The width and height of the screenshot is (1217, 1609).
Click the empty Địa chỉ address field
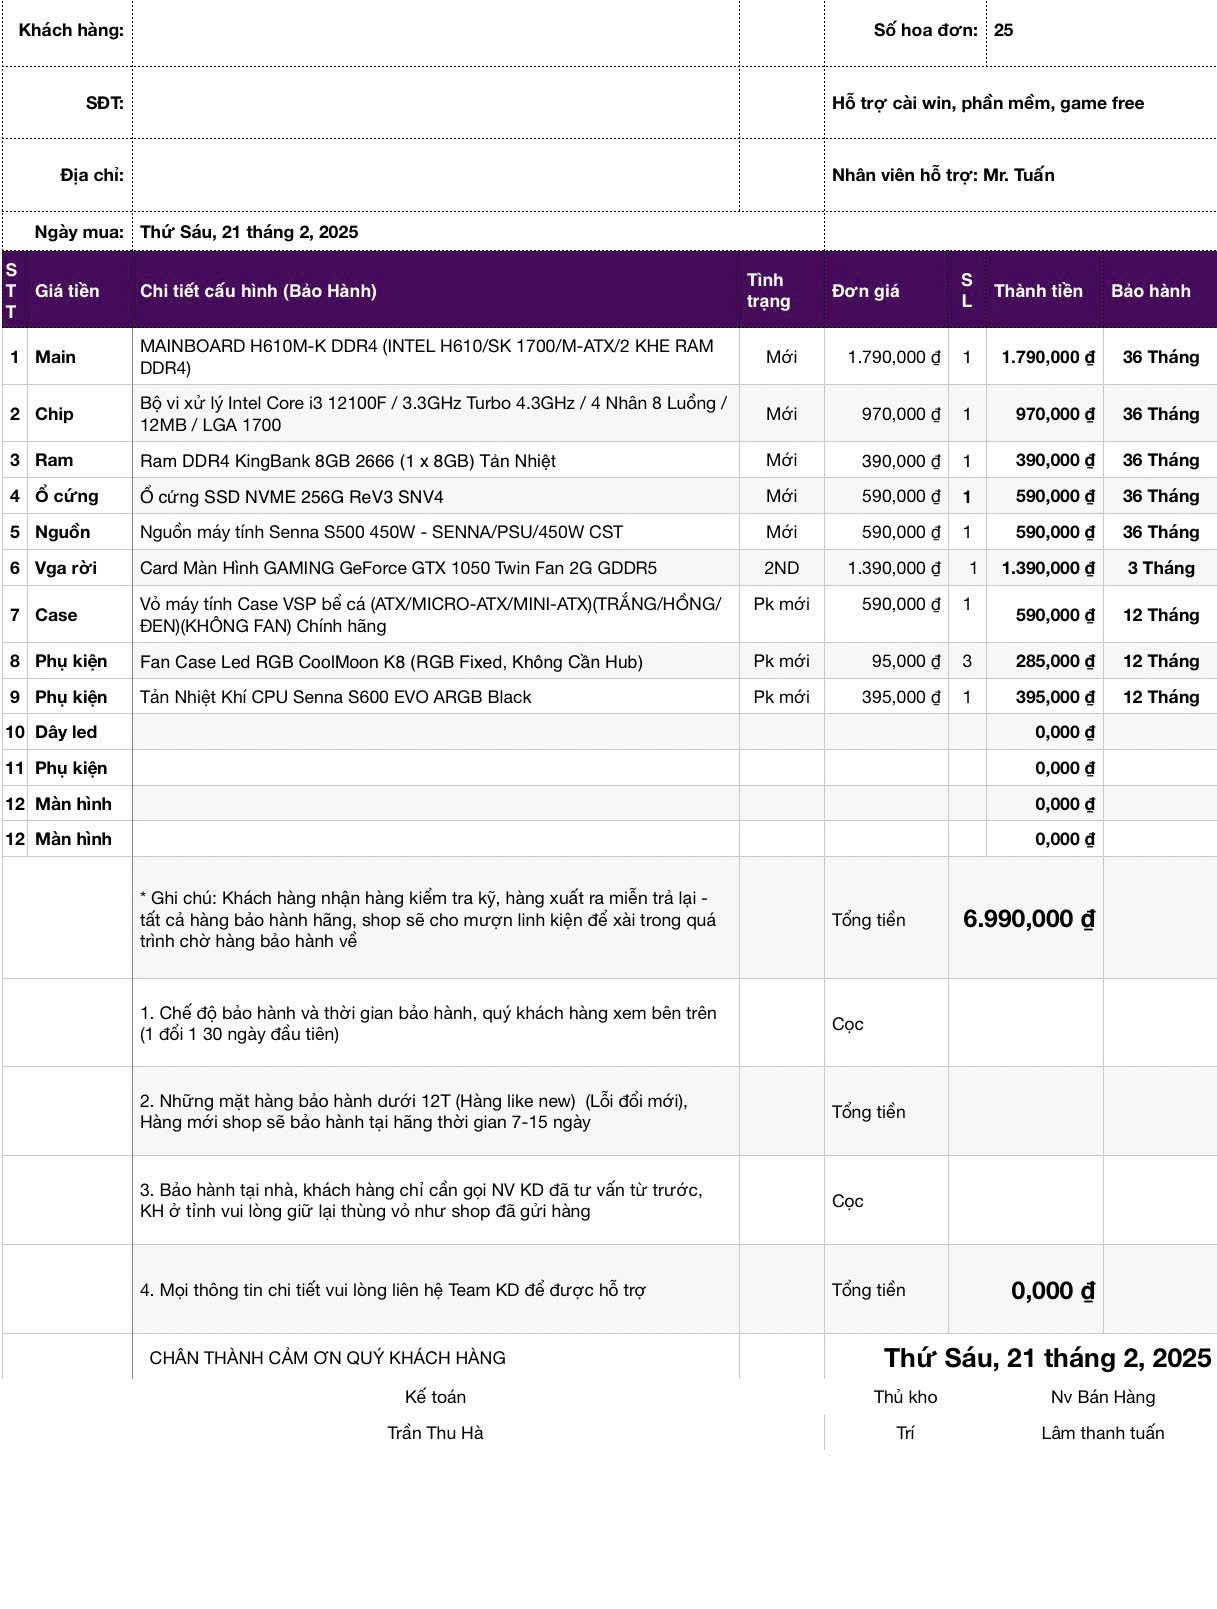pos(435,175)
